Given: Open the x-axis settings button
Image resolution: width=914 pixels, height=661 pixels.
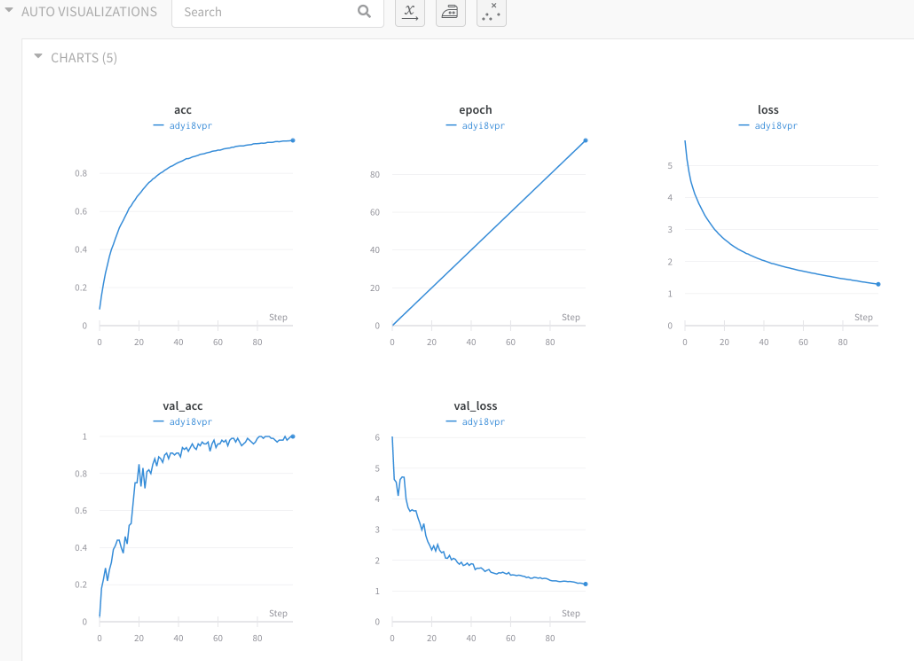Looking at the screenshot, I should click(x=410, y=12).
